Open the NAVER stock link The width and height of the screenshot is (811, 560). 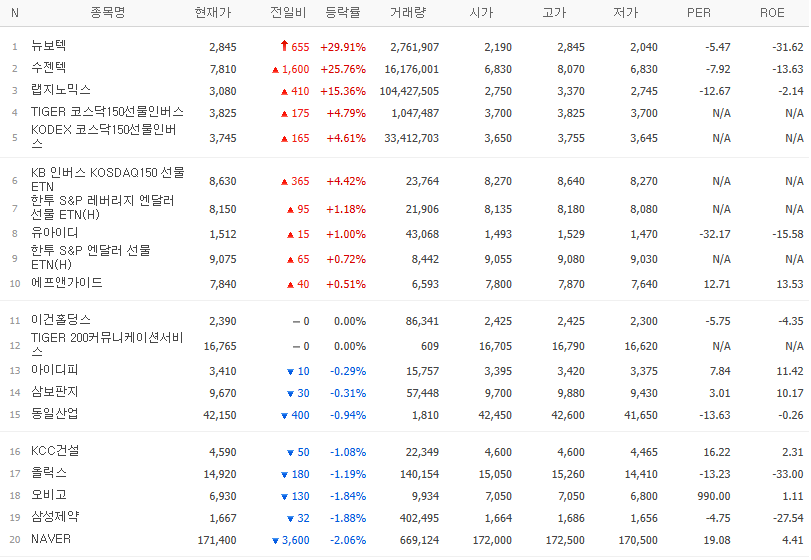tap(51, 539)
